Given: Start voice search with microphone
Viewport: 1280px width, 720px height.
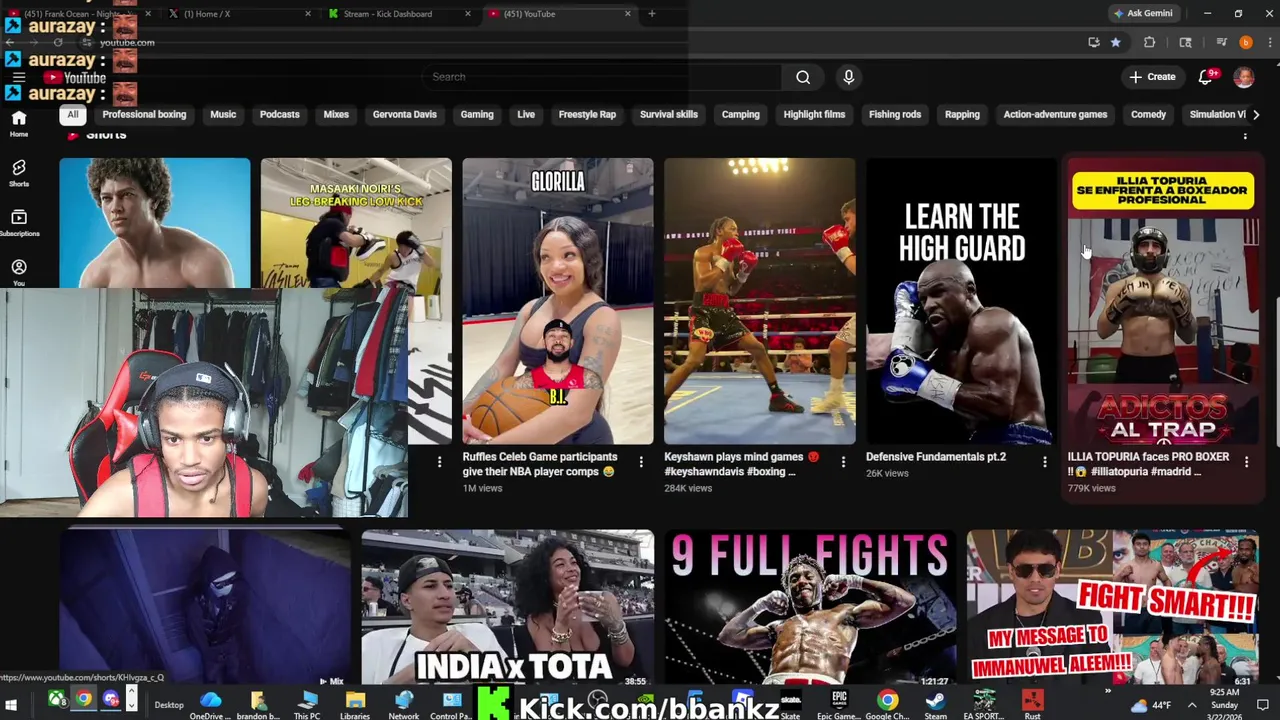Looking at the screenshot, I should [848, 77].
